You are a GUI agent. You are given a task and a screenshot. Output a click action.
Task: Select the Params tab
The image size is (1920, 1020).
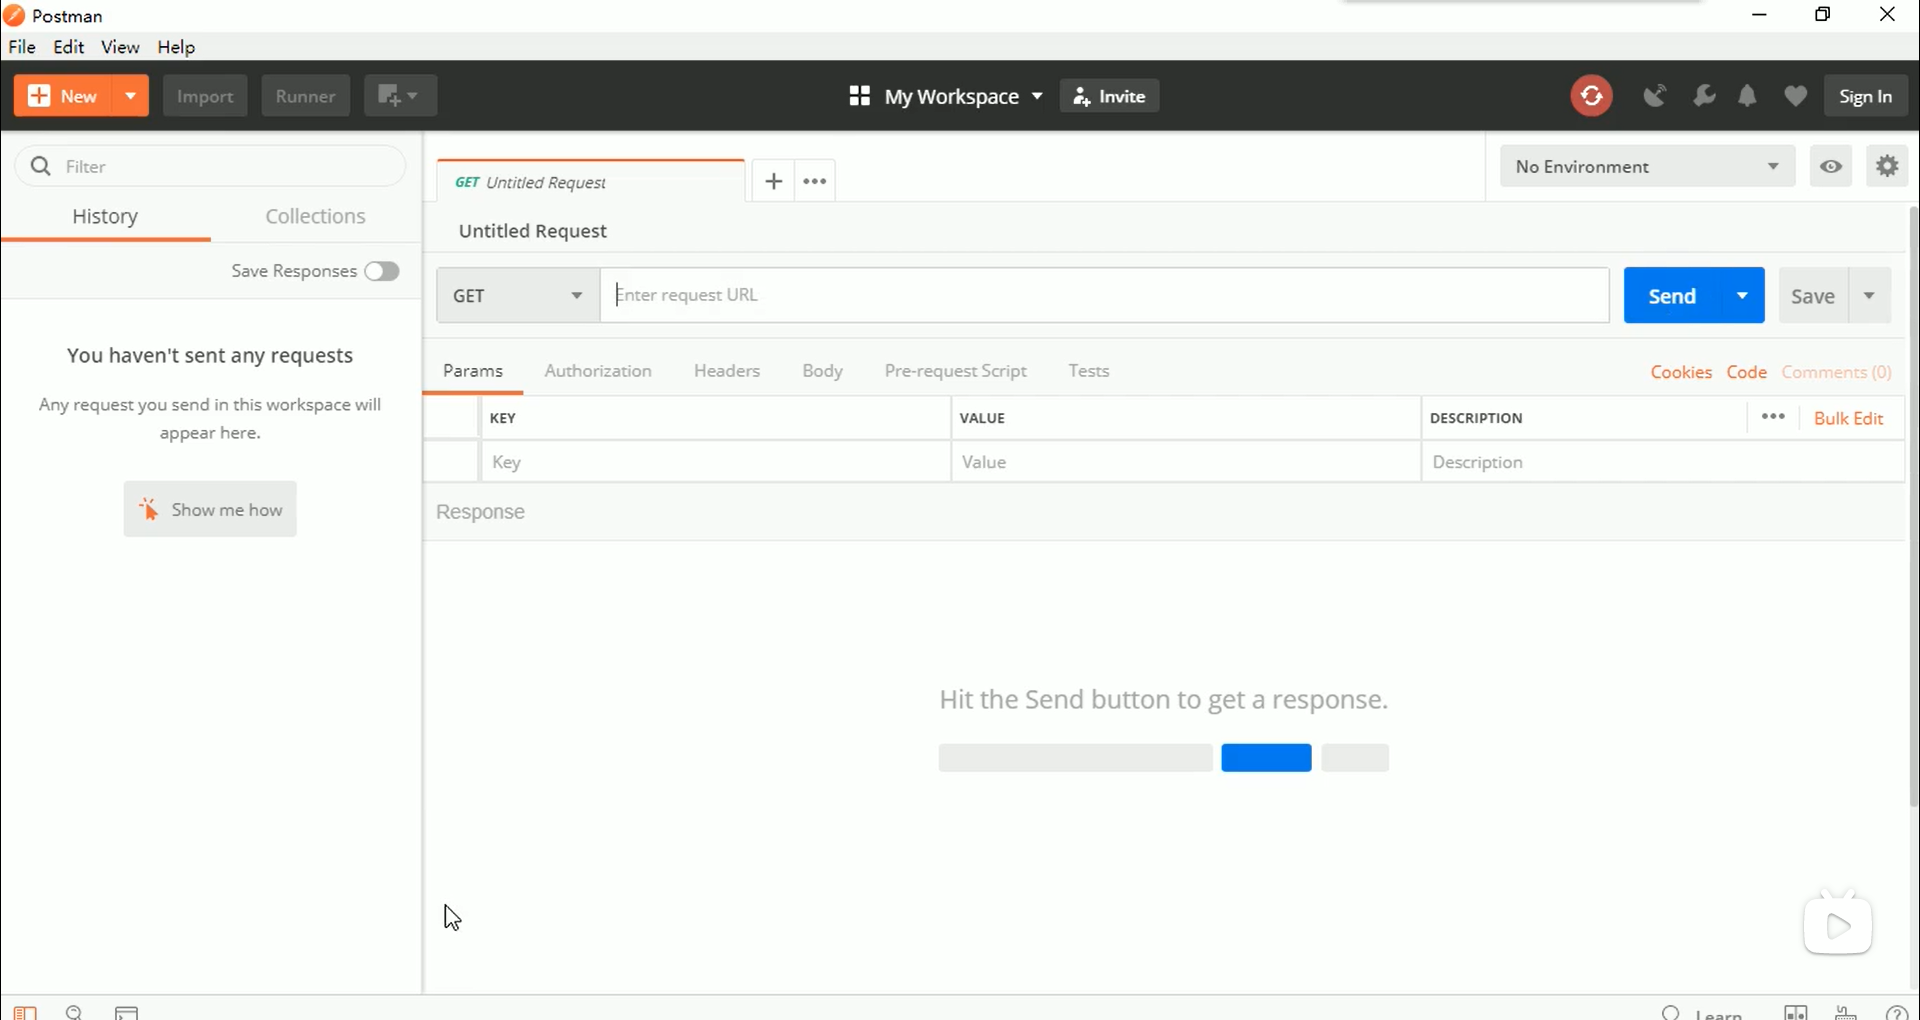(473, 371)
